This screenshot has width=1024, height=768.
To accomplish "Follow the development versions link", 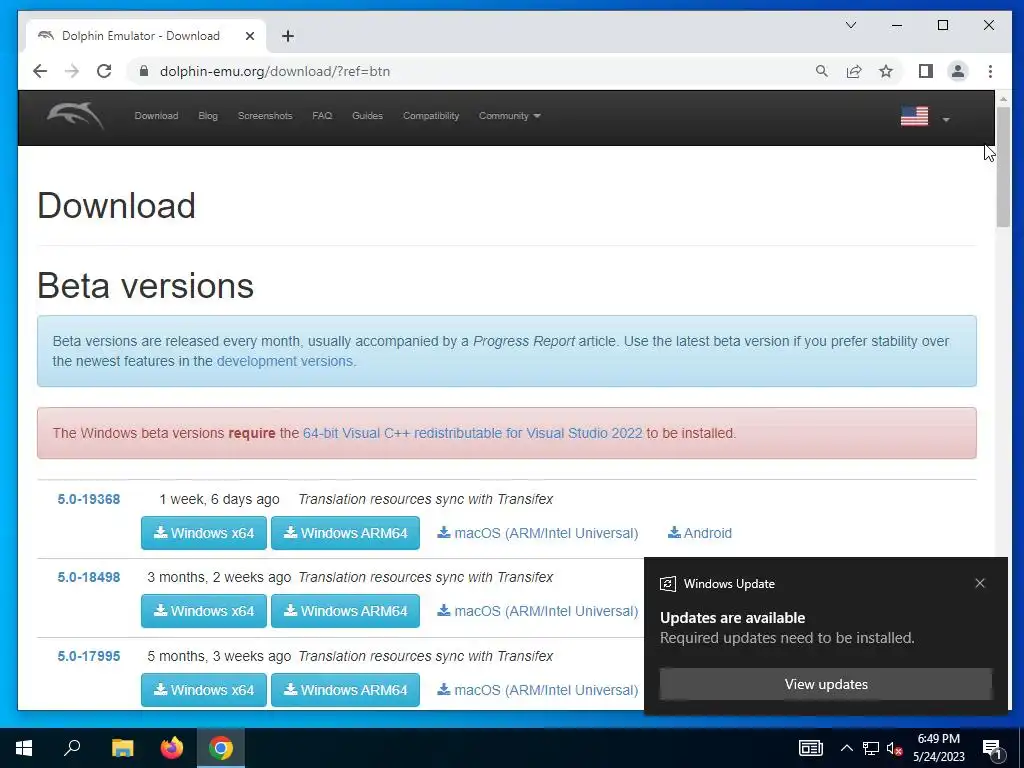I will (x=285, y=361).
